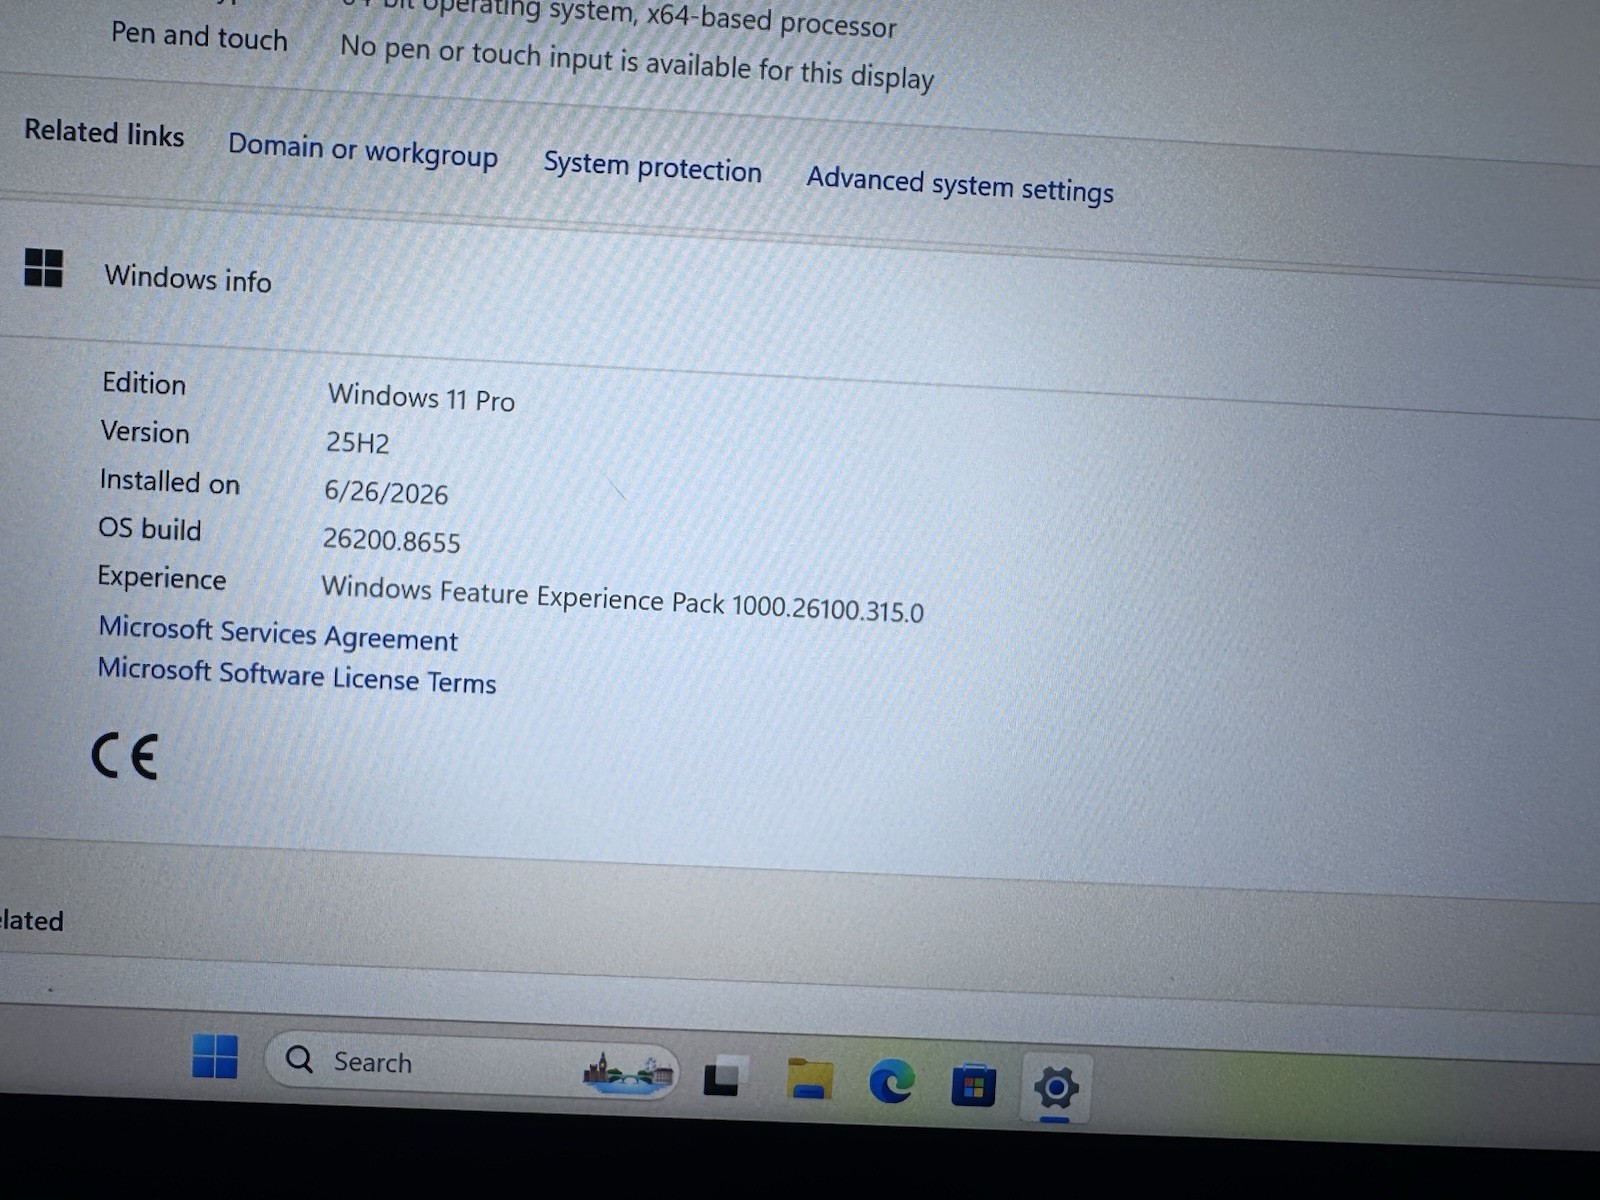
Task: Click the "Installed on" label
Action: click(x=169, y=481)
